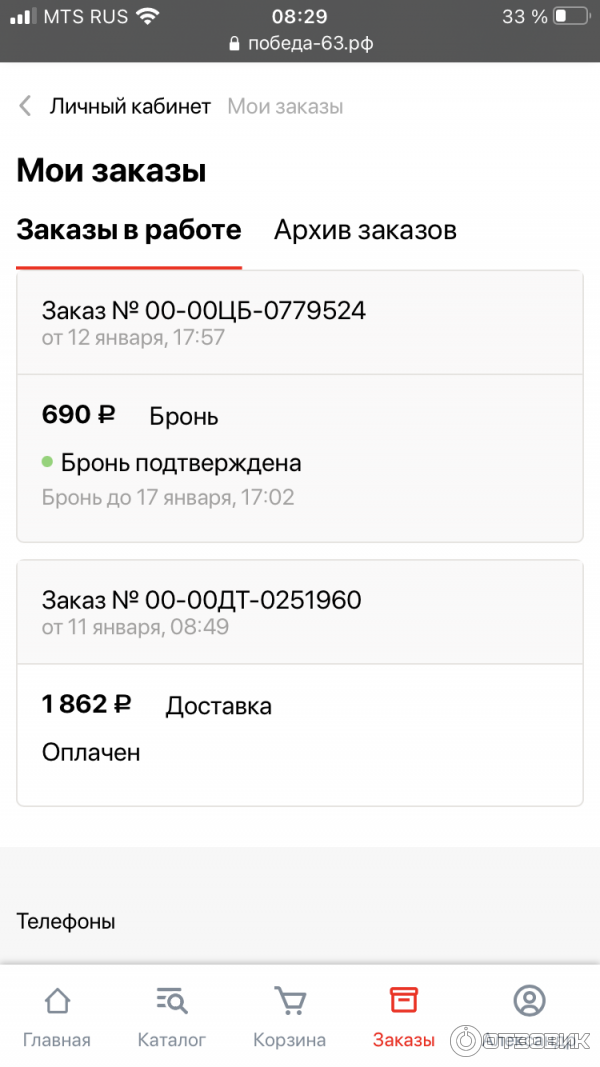Image resolution: width=600 pixels, height=1067 pixels.
Task: Select the Заказы box icon
Action: (x=404, y=1001)
